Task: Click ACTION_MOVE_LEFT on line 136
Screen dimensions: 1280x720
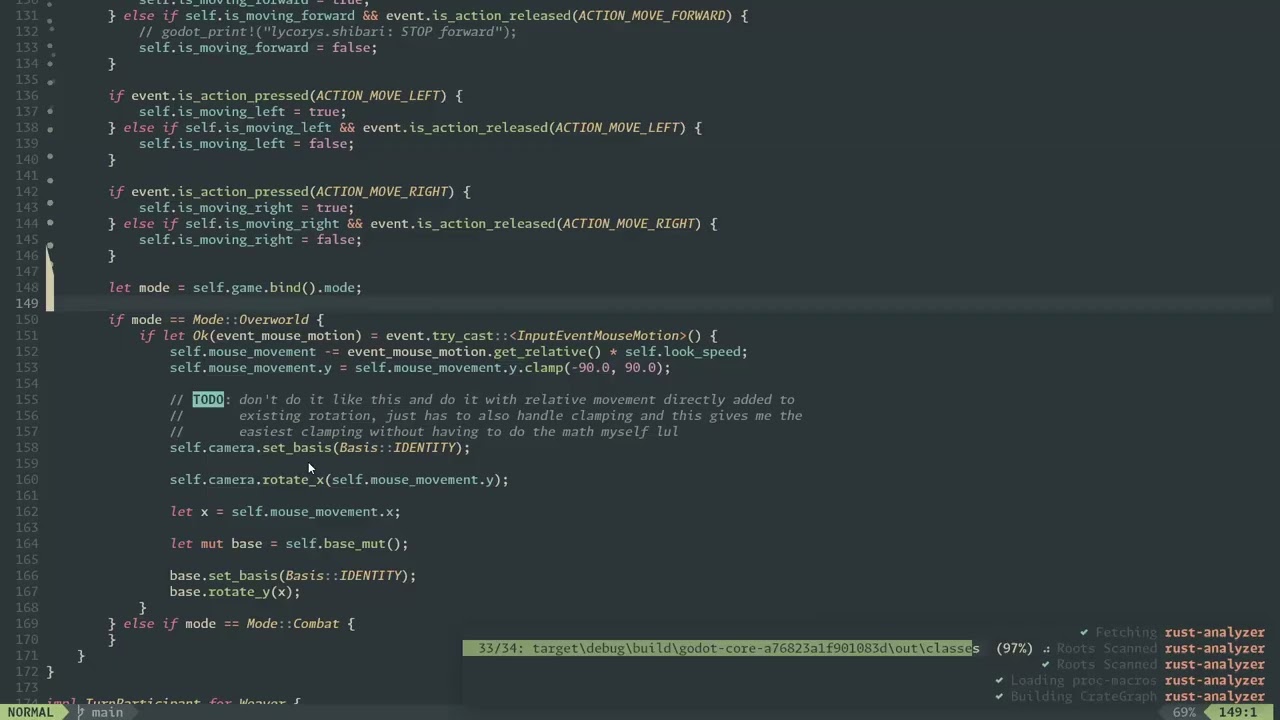Action: [378, 95]
